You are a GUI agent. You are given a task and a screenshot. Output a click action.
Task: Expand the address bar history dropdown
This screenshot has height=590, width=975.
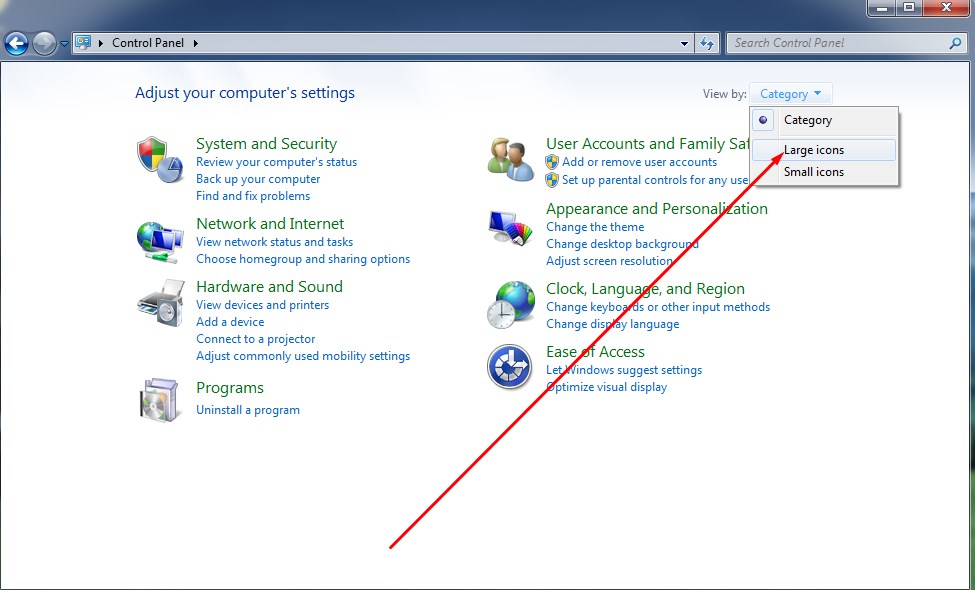pyautogui.click(x=684, y=44)
